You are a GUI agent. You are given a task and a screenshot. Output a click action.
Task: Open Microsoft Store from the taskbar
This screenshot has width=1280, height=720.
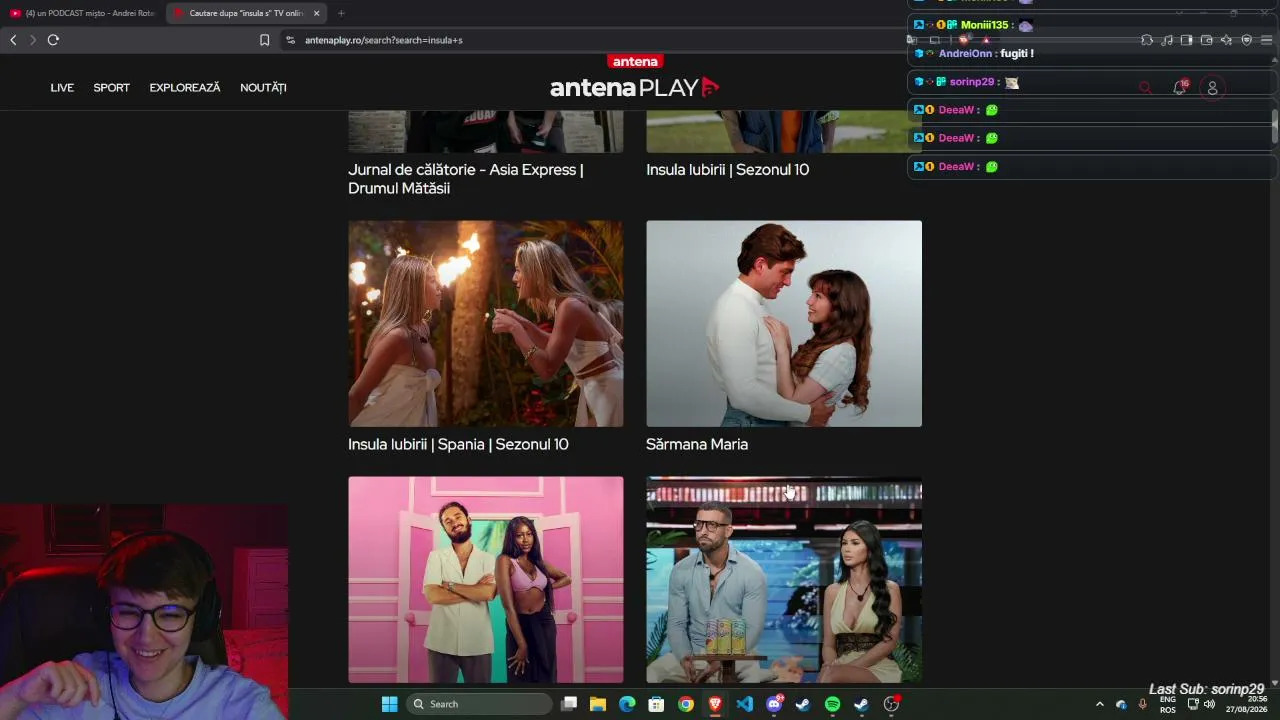(656, 704)
